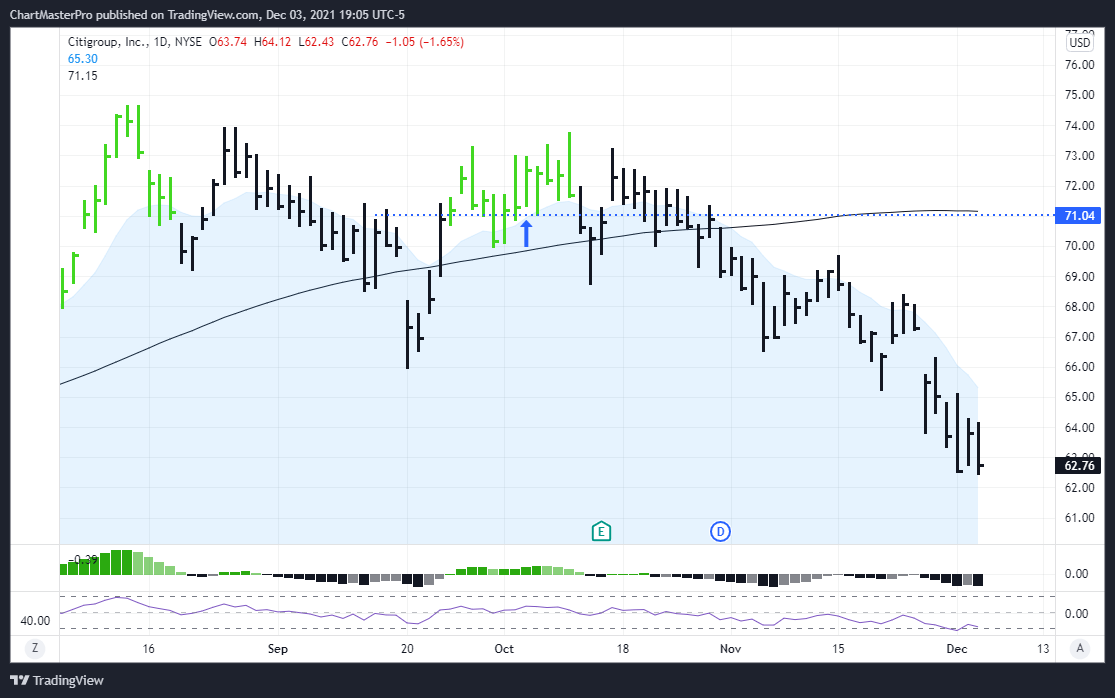Screen dimensions: 1115x698
Task: Click the 71.15 indicator value
Action: point(82,76)
